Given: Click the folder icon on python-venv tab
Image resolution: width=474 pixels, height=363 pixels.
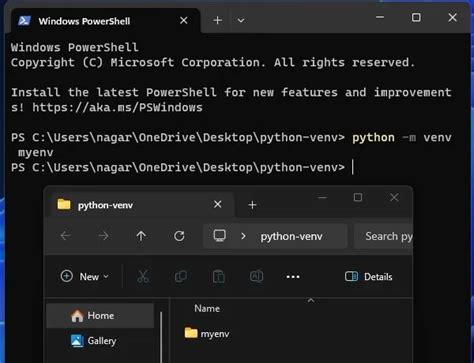Looking at the screenshot, I should tap(64, 204).
